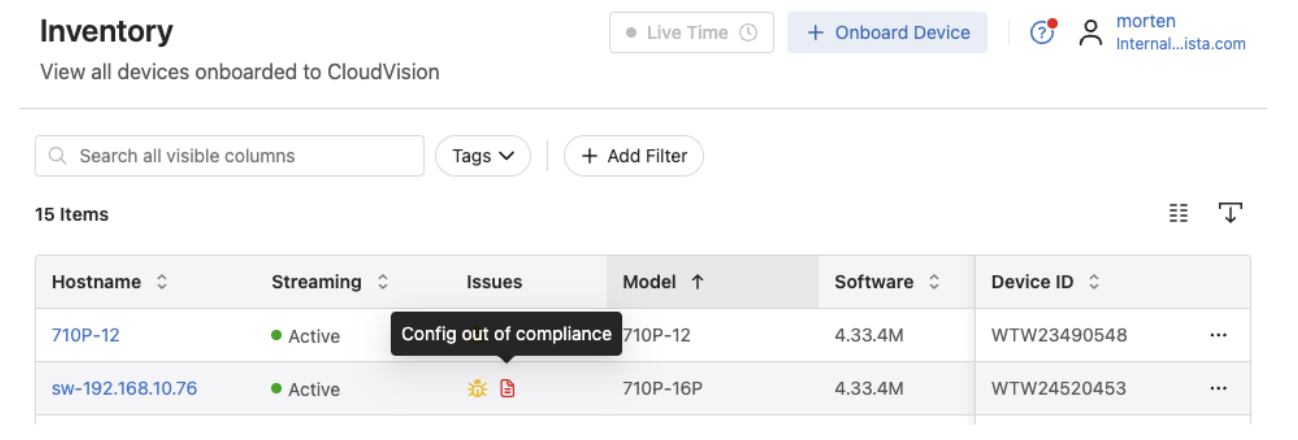Open row actions menu for 710P-12

[x=1217, y=336]
